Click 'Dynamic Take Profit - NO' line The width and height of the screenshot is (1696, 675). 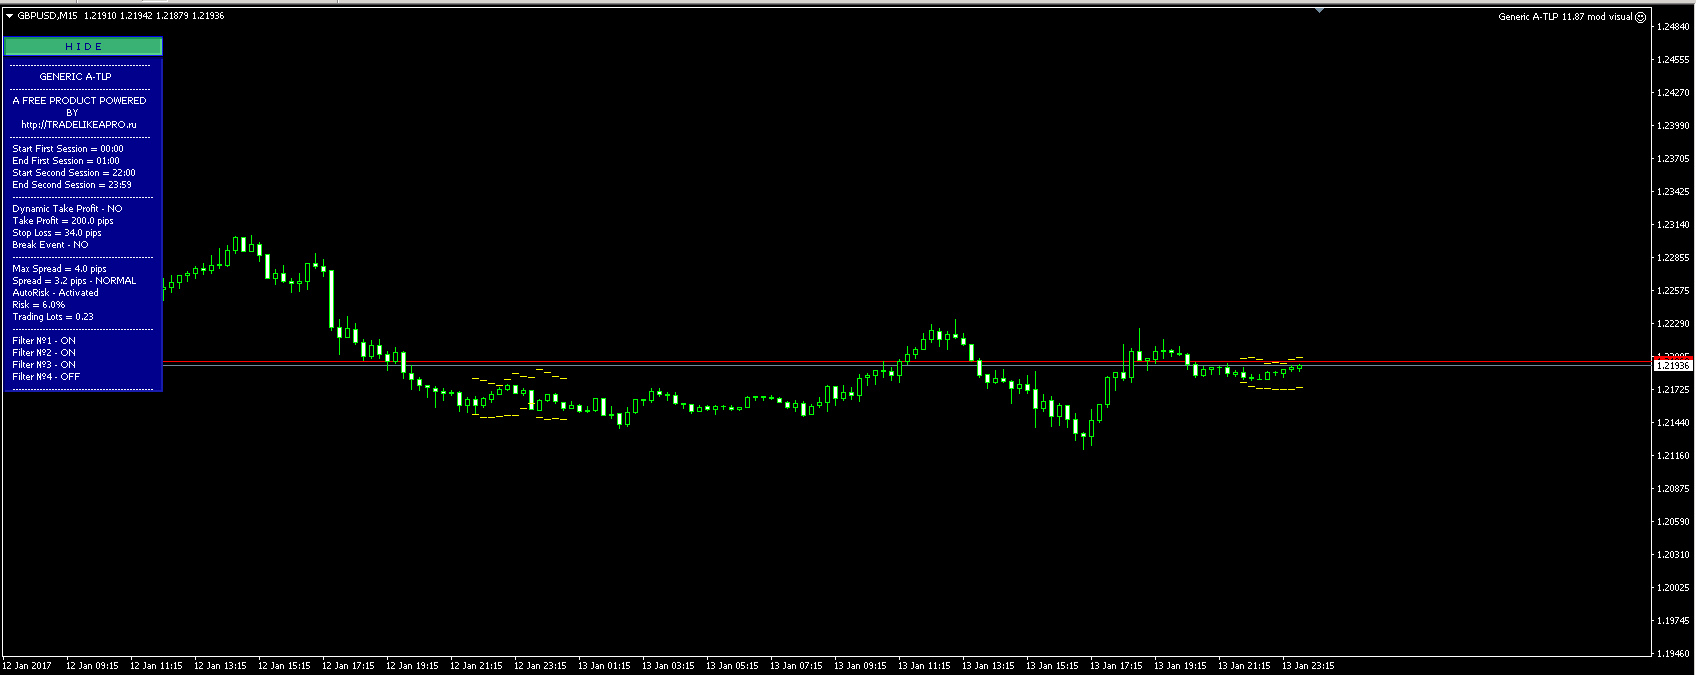click(x=67, y=209)
